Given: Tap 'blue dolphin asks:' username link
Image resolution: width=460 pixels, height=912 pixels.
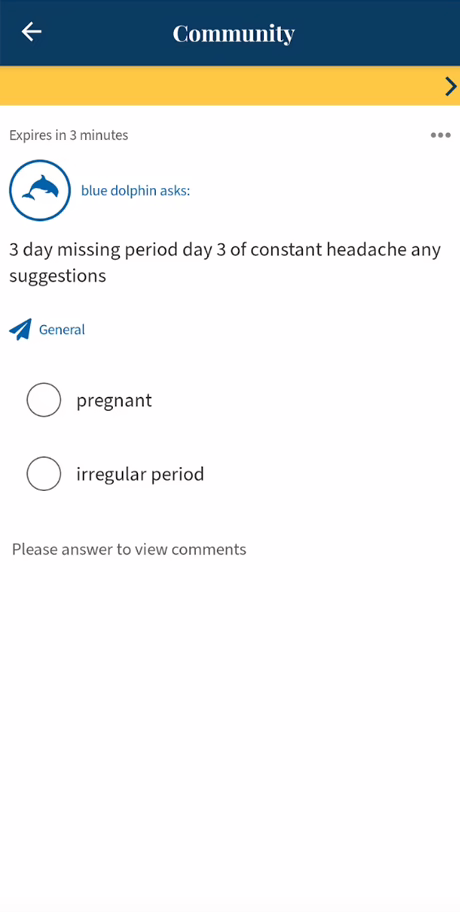Looking at the screenshot, I should tap(135, 191).
